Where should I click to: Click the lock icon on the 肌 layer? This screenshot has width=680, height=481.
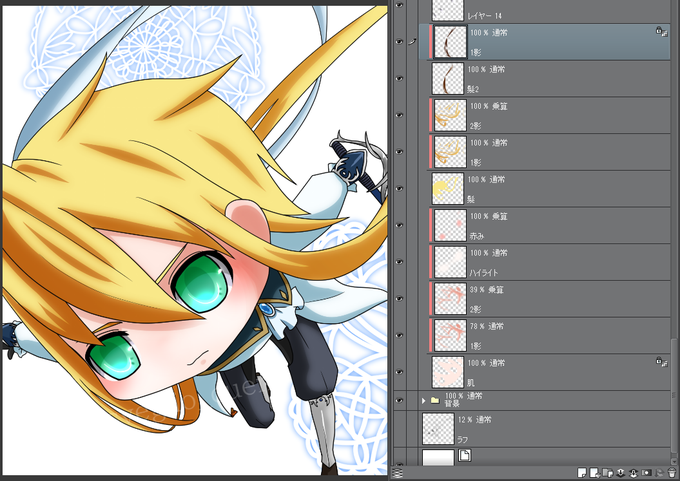[661, 361]
